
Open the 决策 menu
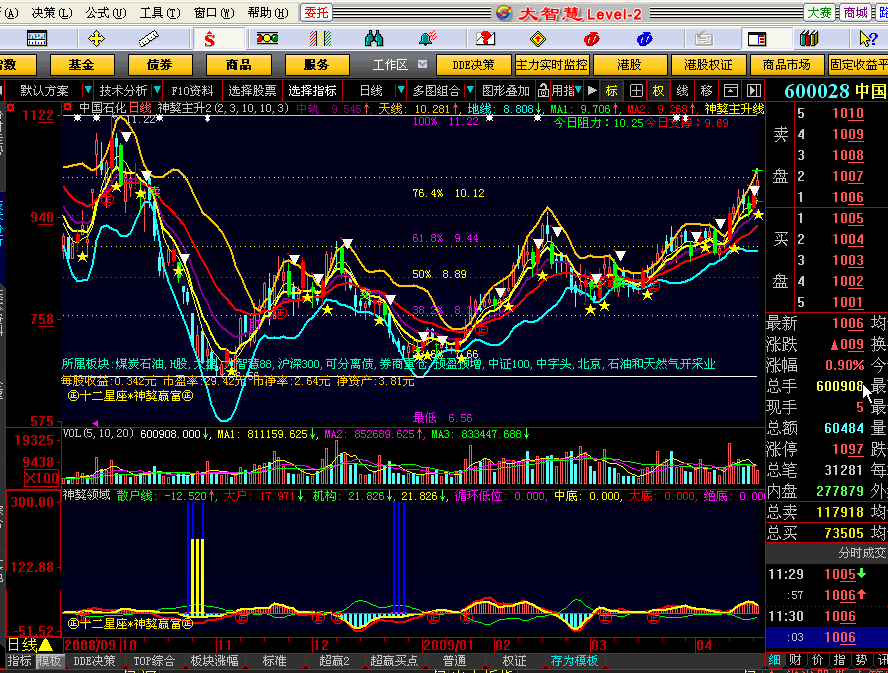(x=52, y=12)
